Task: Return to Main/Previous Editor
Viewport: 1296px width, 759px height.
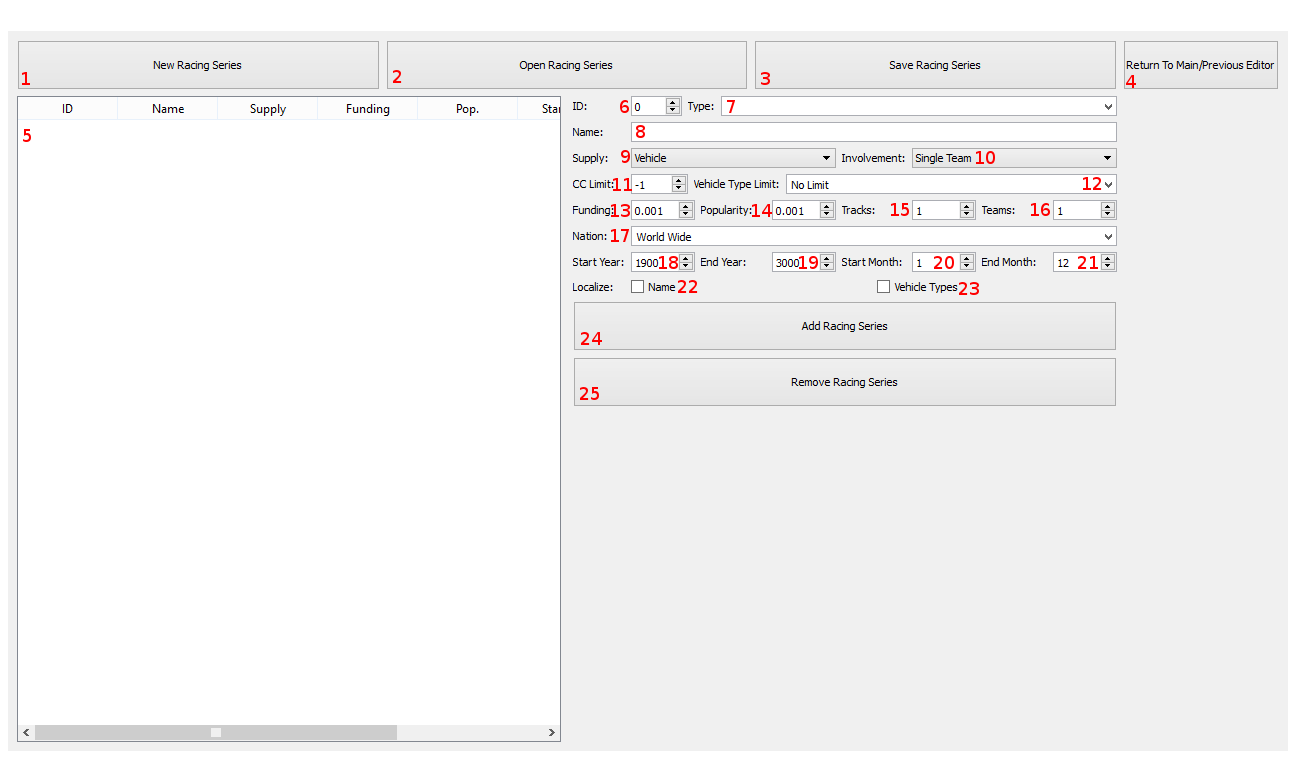Action: pyautogui.click(x=1200, y=65)
